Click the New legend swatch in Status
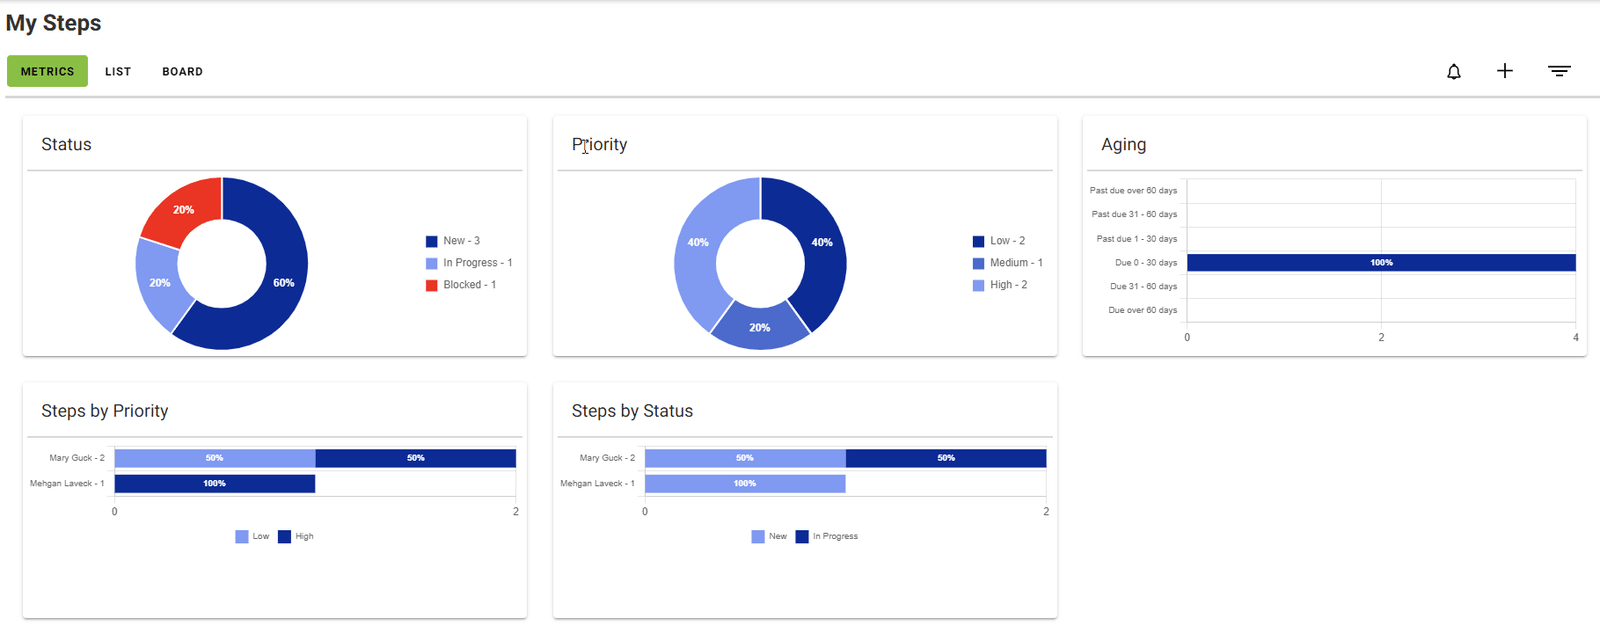 [432, 241]
